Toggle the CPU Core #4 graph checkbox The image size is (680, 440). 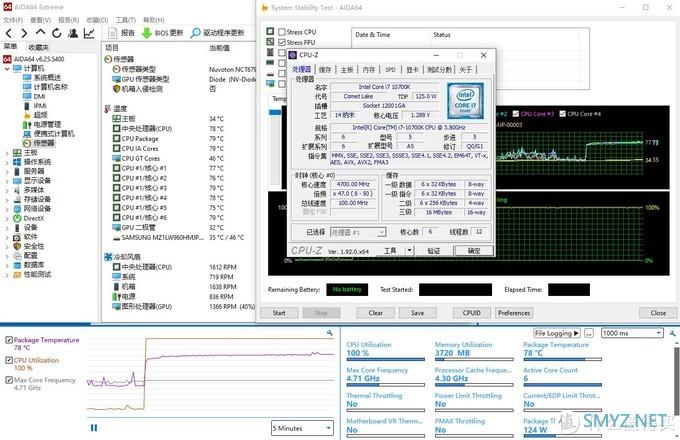point(562,114)
